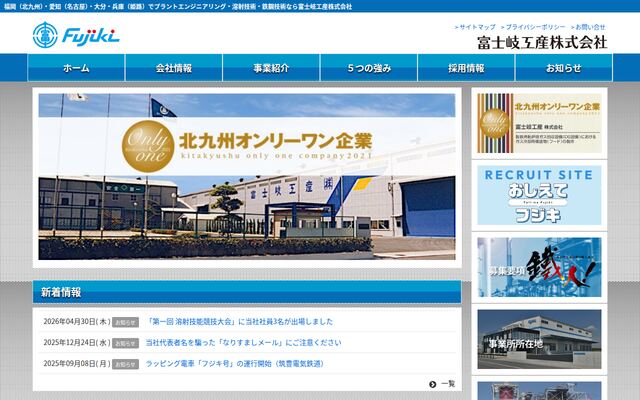
Task: Click the gold Only one emblem in the main banner
Action: [148, 146]
